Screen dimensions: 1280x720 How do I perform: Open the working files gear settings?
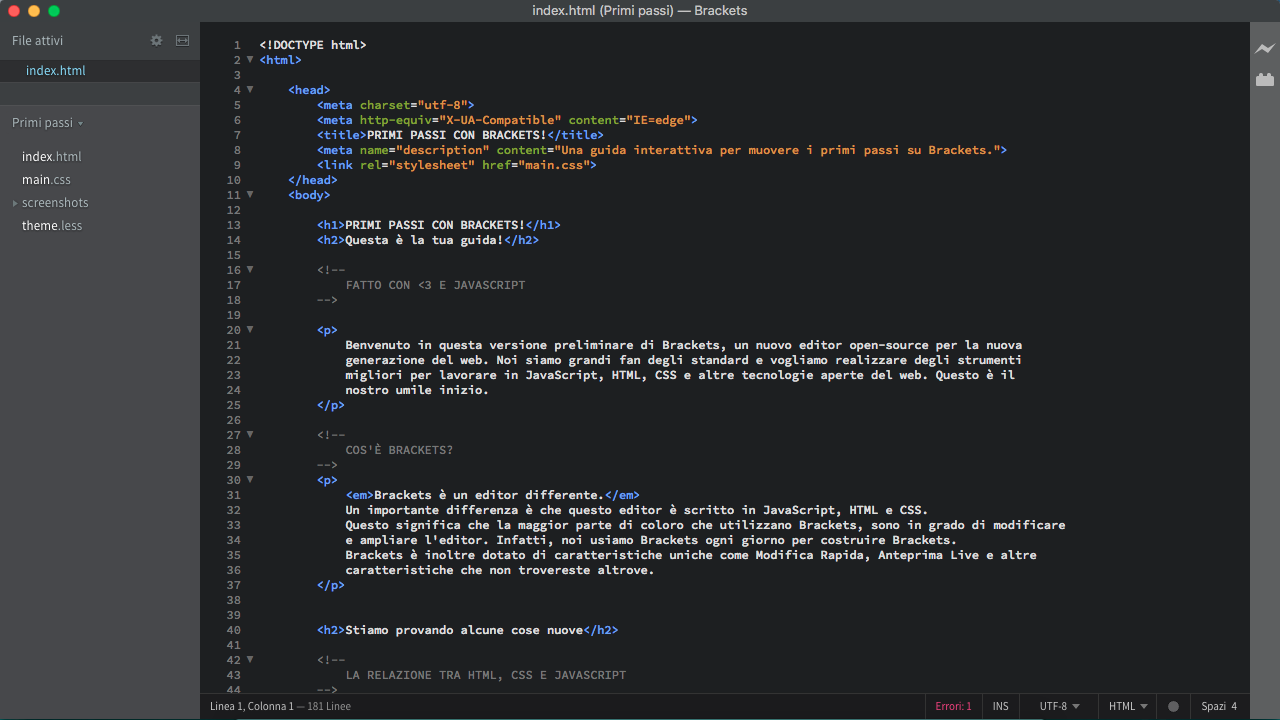pyautogui.click(x=156, y=41)
